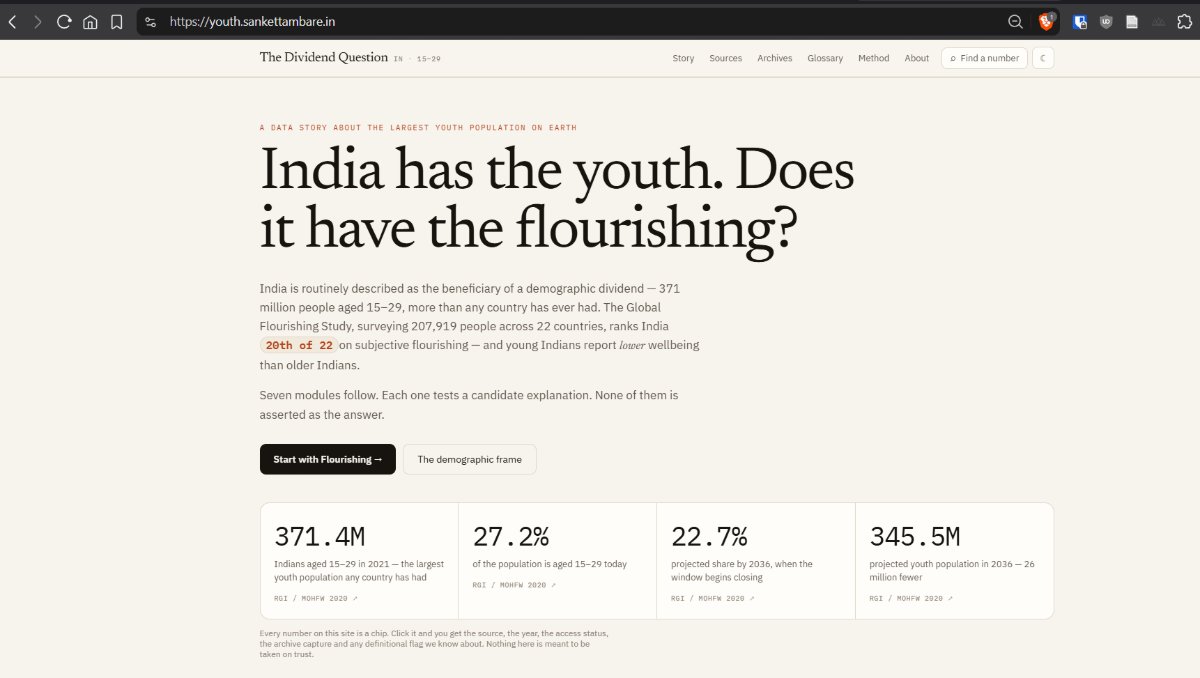Click The demographic frame button
1200x678 pixels.
tap(470, 459)
